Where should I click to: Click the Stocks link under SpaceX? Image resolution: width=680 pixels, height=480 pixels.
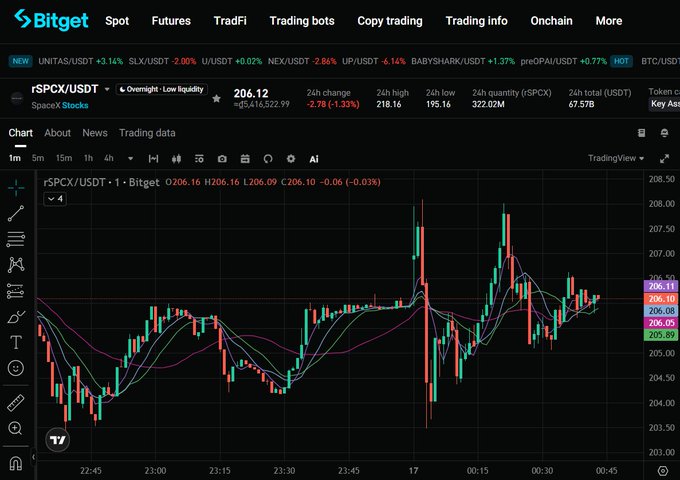(x=75, y=105)
